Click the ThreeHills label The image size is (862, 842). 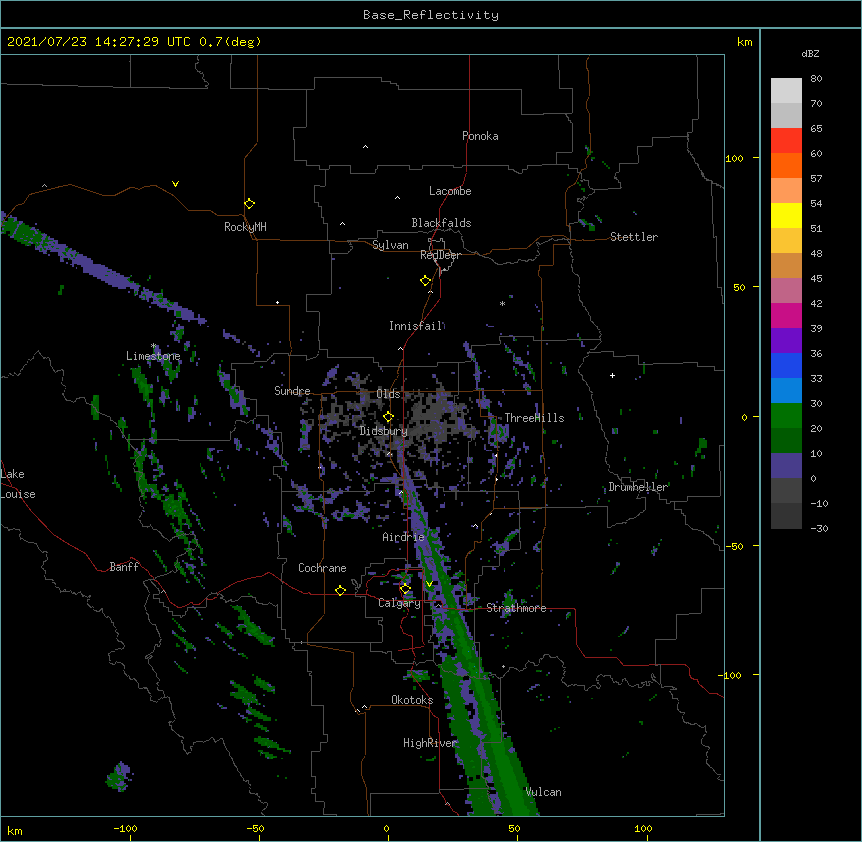[x=534, y=418]
